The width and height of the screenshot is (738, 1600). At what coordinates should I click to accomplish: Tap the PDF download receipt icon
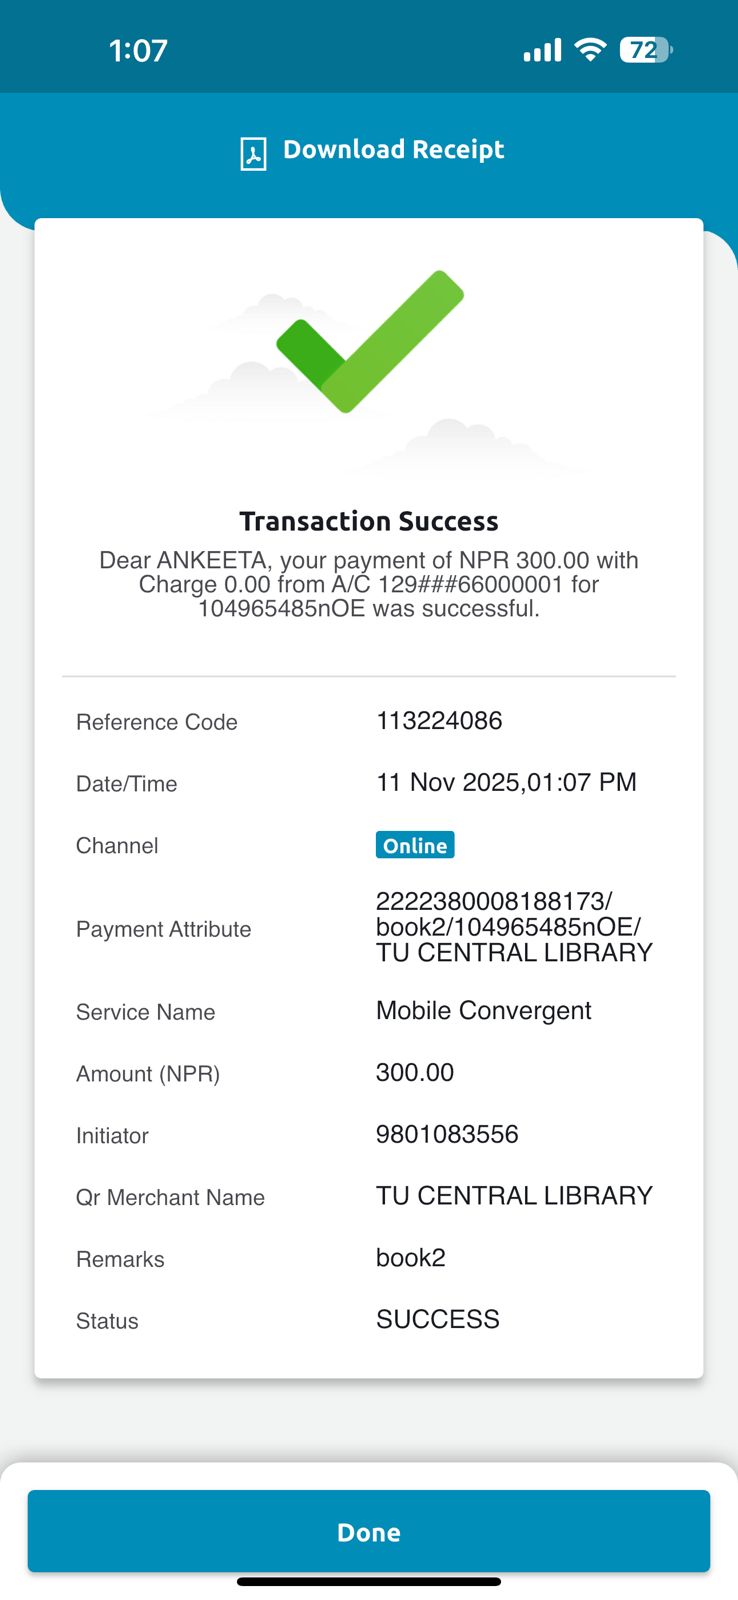point(253,153)
